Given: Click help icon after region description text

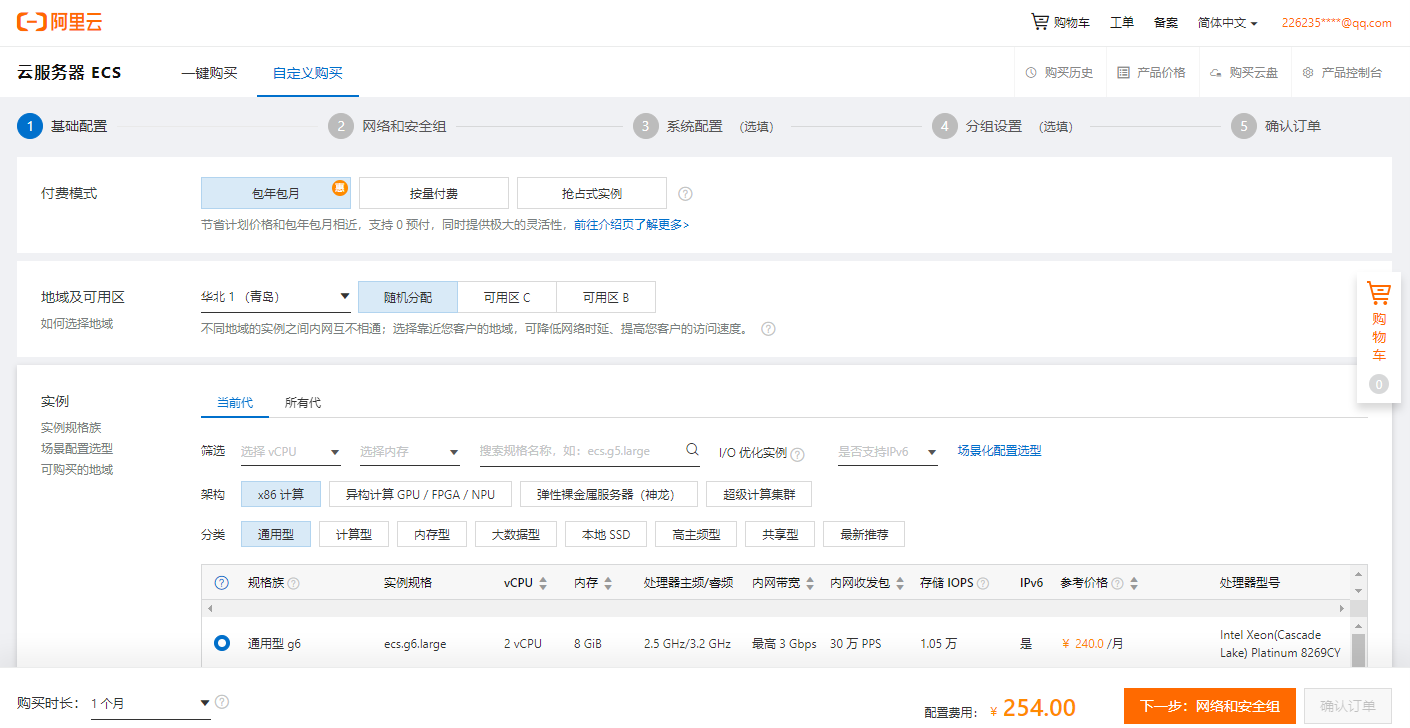Looking at the screenshot, I should pos(768,328).
